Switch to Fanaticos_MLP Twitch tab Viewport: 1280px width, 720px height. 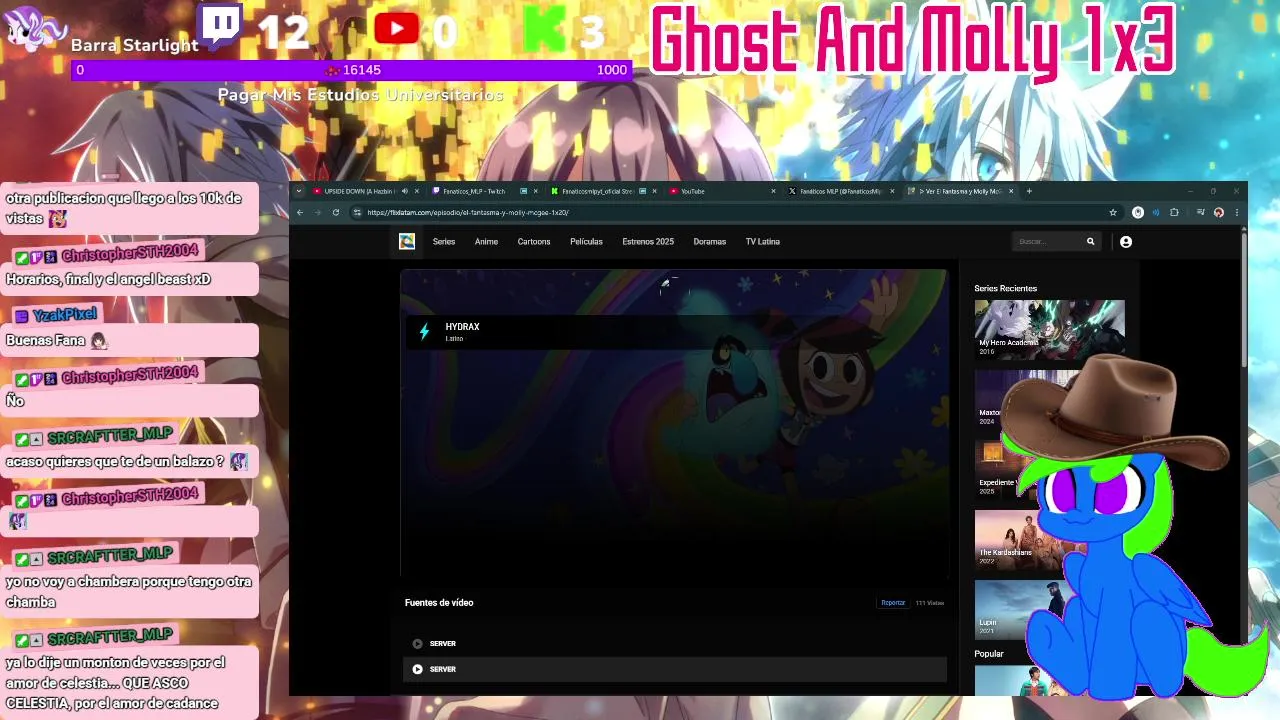pyautogui.click(x=474, y=191)
